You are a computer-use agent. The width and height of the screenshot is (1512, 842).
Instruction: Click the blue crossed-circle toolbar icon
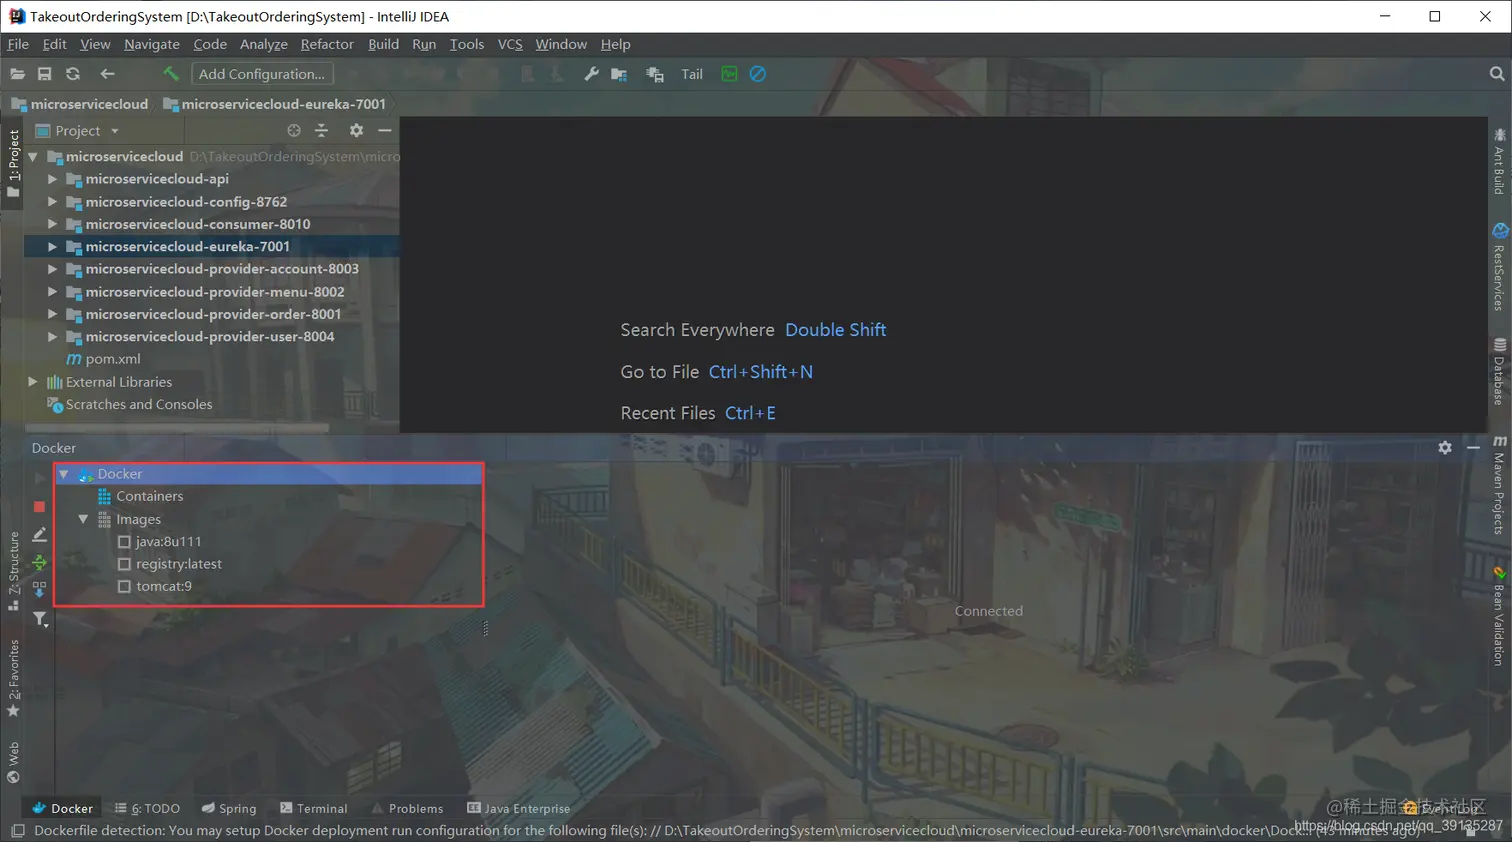click(x=758, y=74)
